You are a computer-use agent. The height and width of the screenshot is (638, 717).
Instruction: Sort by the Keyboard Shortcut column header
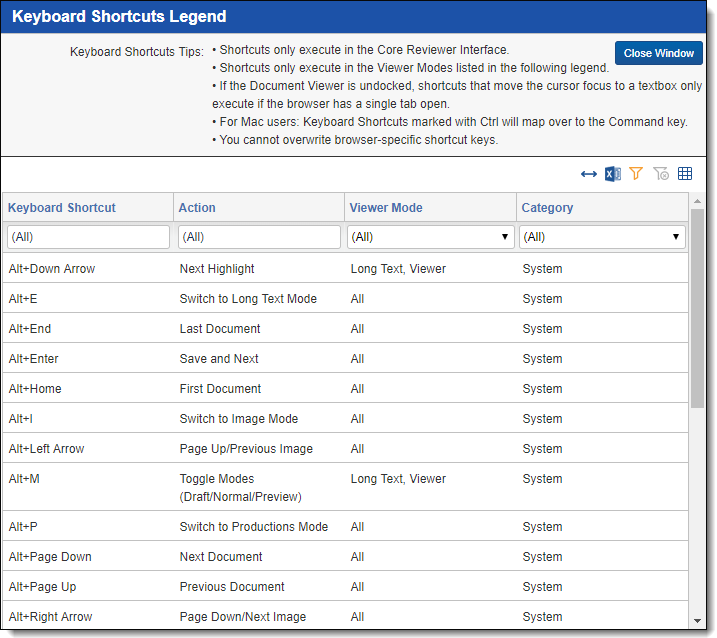pyautogui.click(x=62, y=208)
